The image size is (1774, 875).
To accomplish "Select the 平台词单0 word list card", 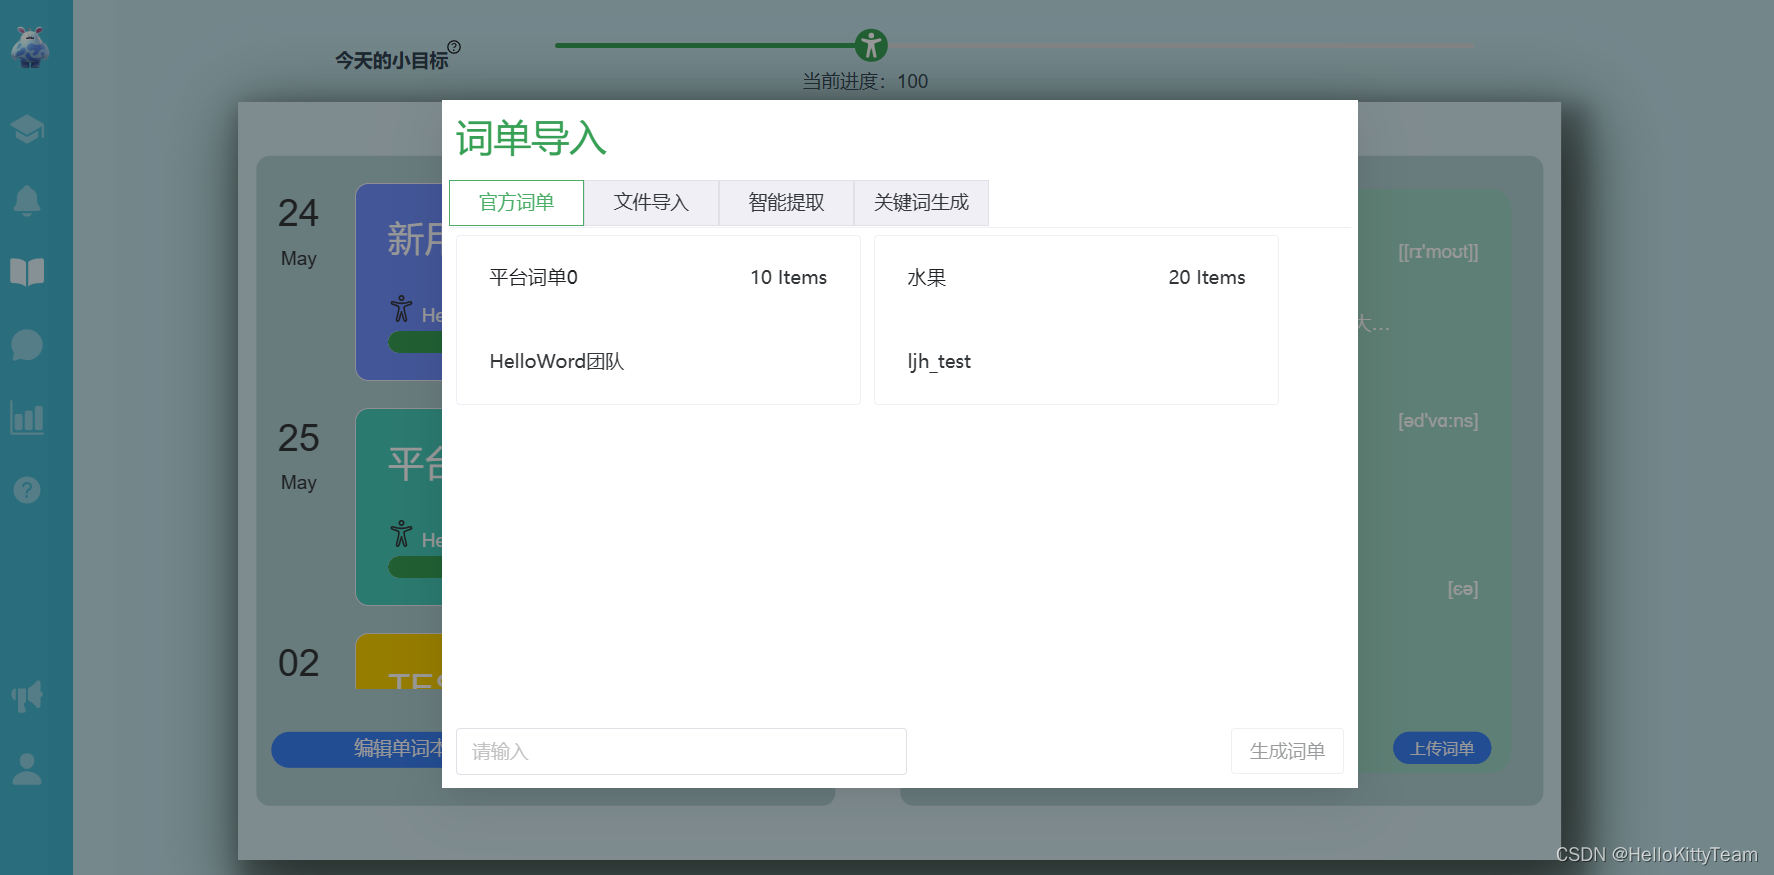I will point(658,320).
